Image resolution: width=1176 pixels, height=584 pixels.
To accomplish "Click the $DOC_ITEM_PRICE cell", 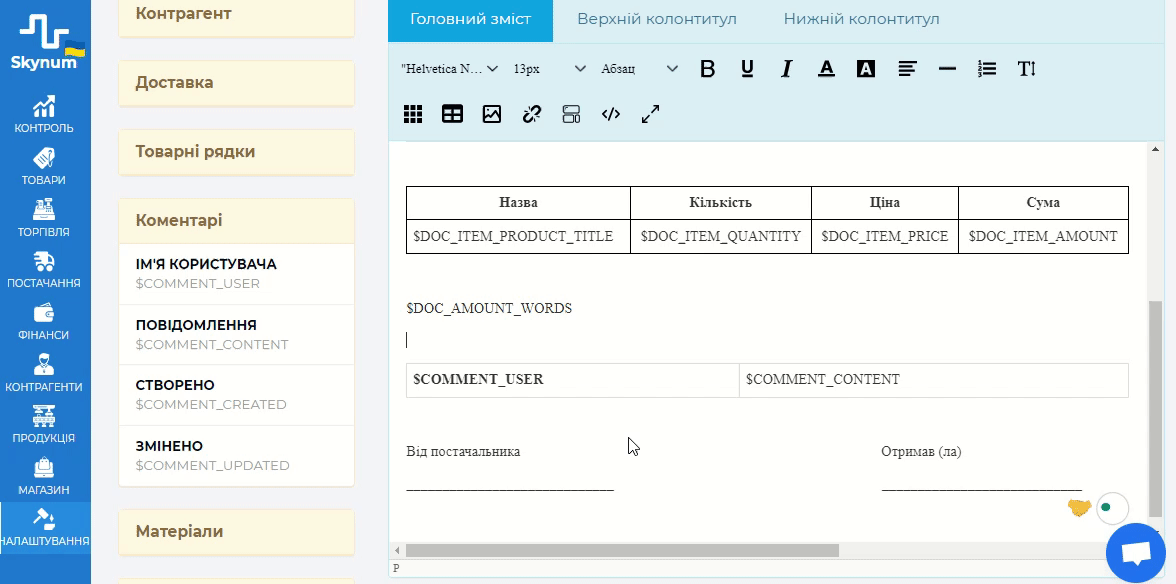I will (885, 236).
